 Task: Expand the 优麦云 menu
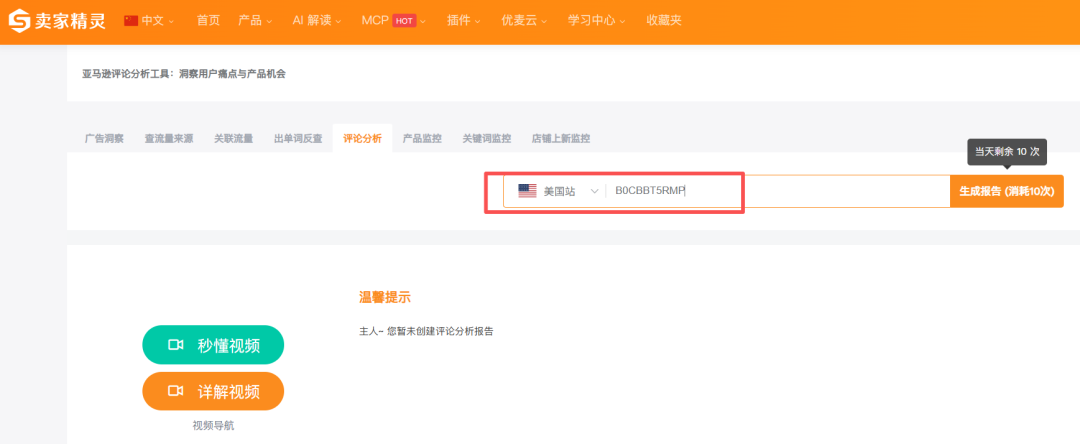(524, 21)
